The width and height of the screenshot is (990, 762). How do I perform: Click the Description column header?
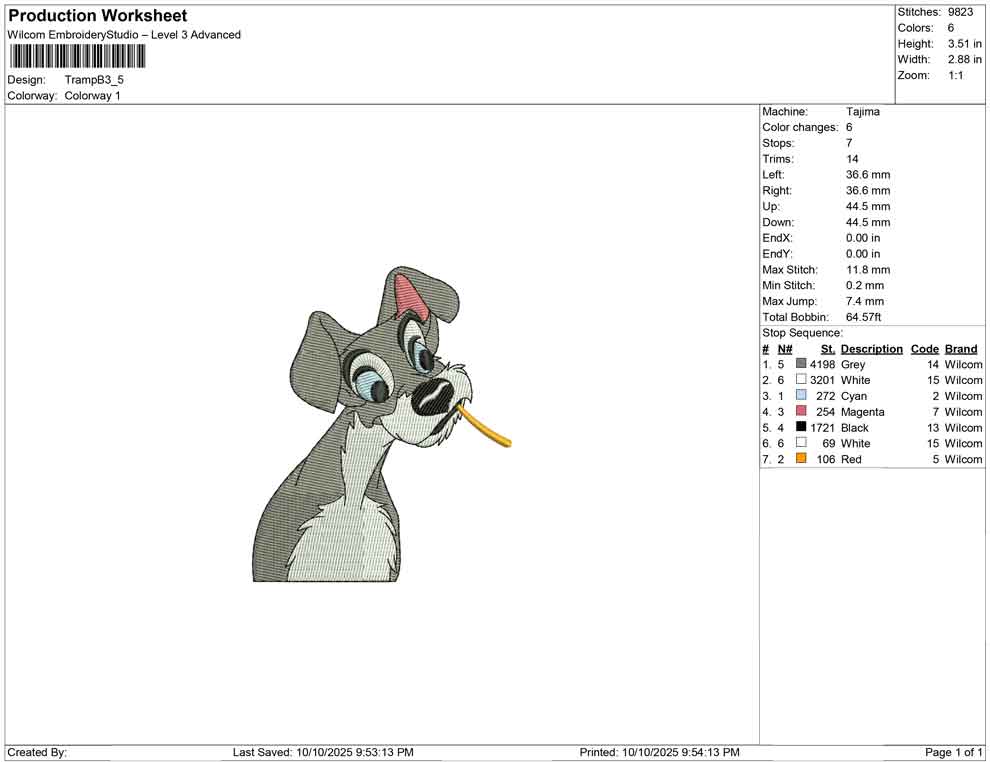pos(872,348)
